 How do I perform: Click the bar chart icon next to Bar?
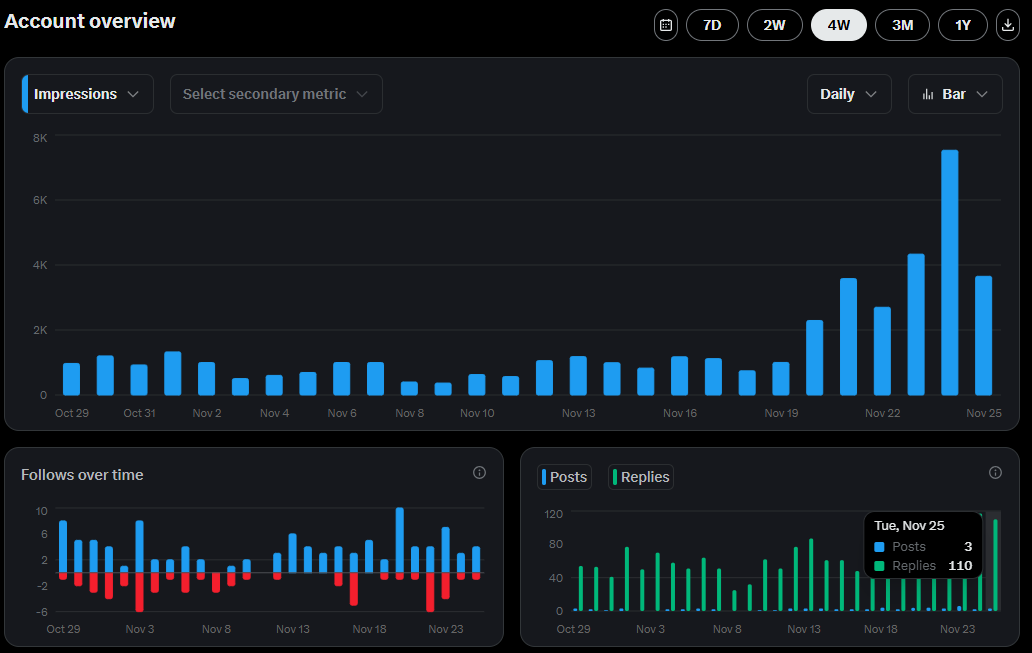(928, 94)
